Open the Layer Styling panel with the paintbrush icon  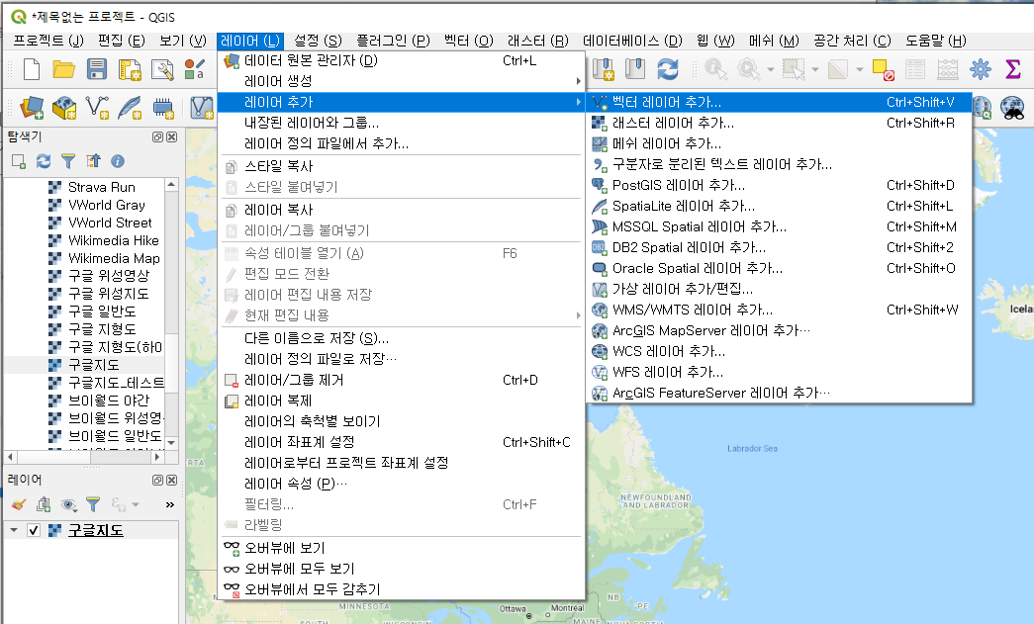click(x=18, y=504)
